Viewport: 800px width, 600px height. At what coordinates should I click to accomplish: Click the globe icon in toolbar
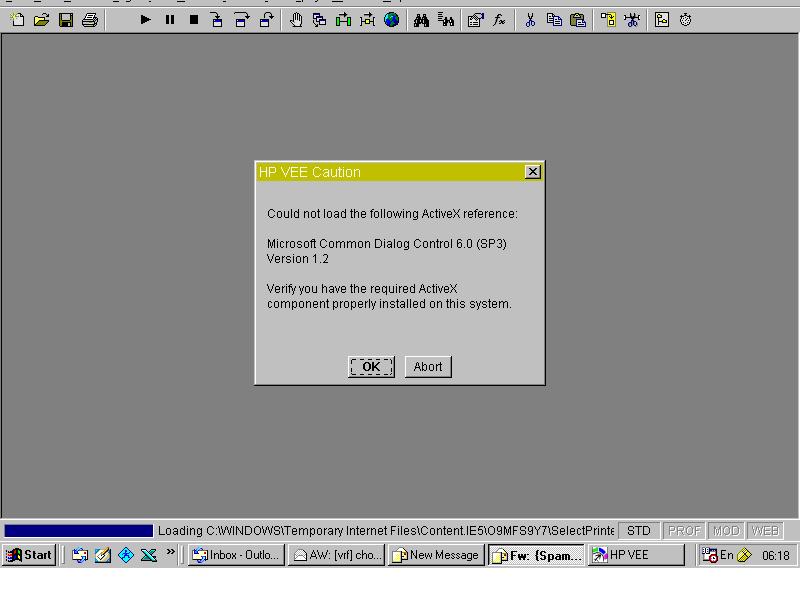[392, 20]
